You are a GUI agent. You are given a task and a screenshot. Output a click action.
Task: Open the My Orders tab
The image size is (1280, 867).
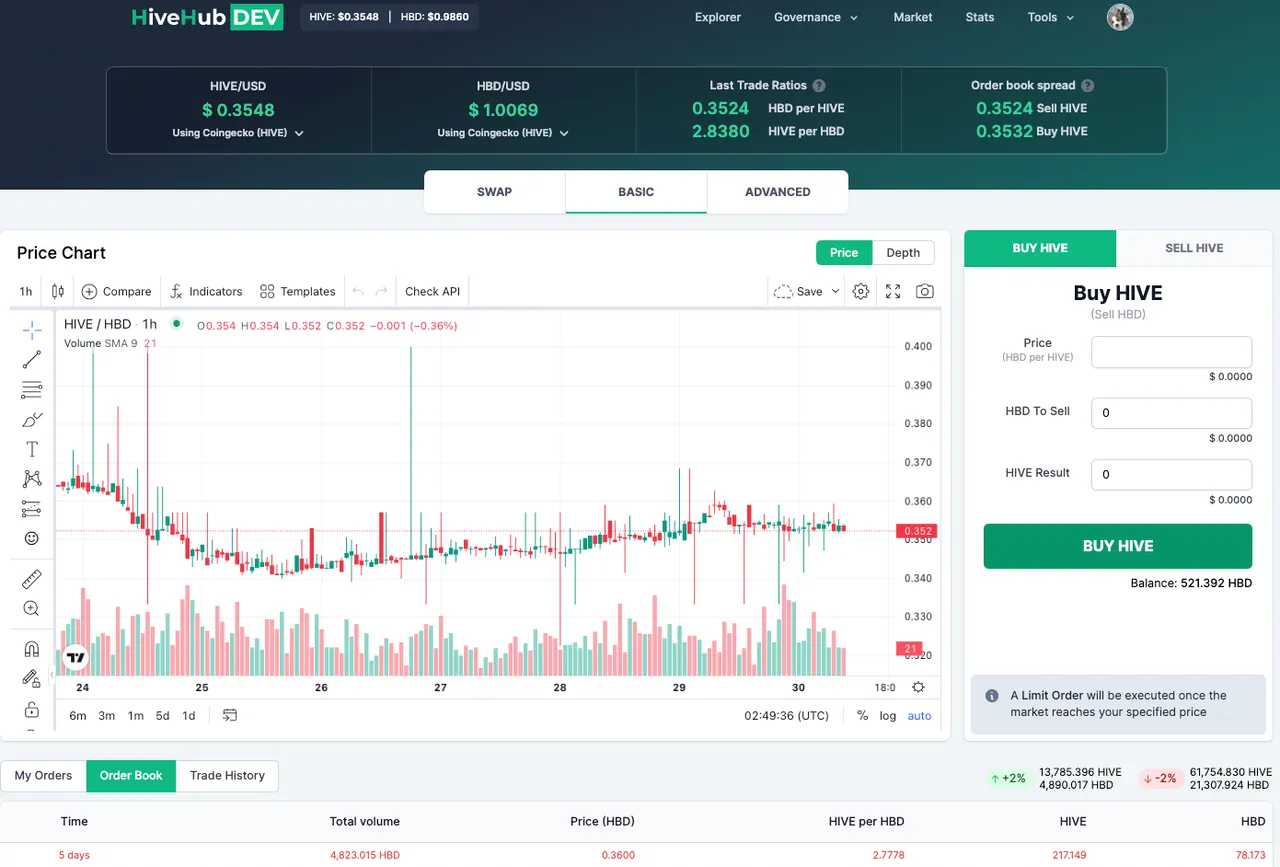pos(43,775)
